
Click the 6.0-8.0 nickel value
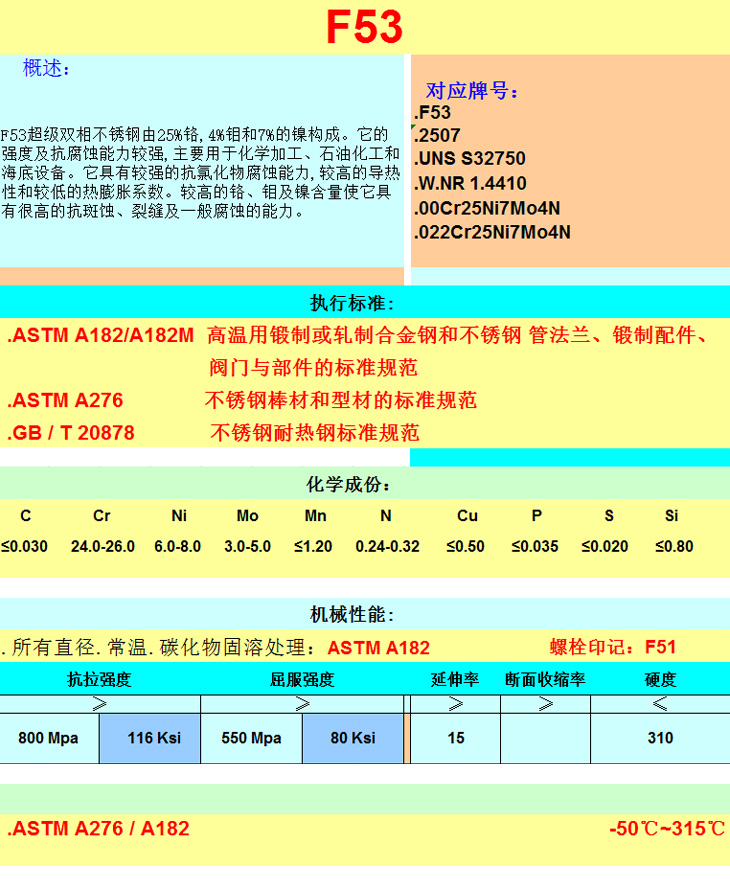click(177, 547)
